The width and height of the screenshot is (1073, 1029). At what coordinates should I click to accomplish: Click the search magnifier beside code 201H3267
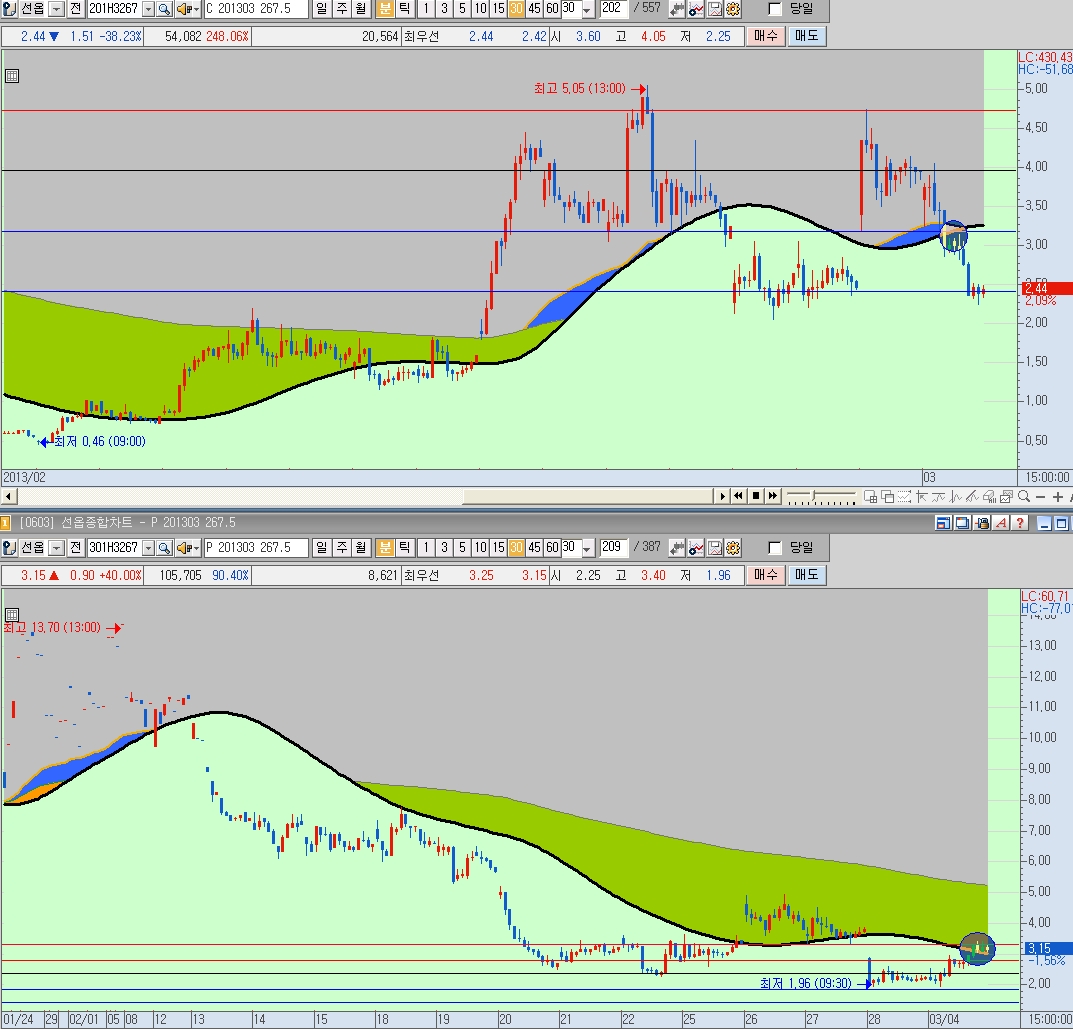coord(164,9)
